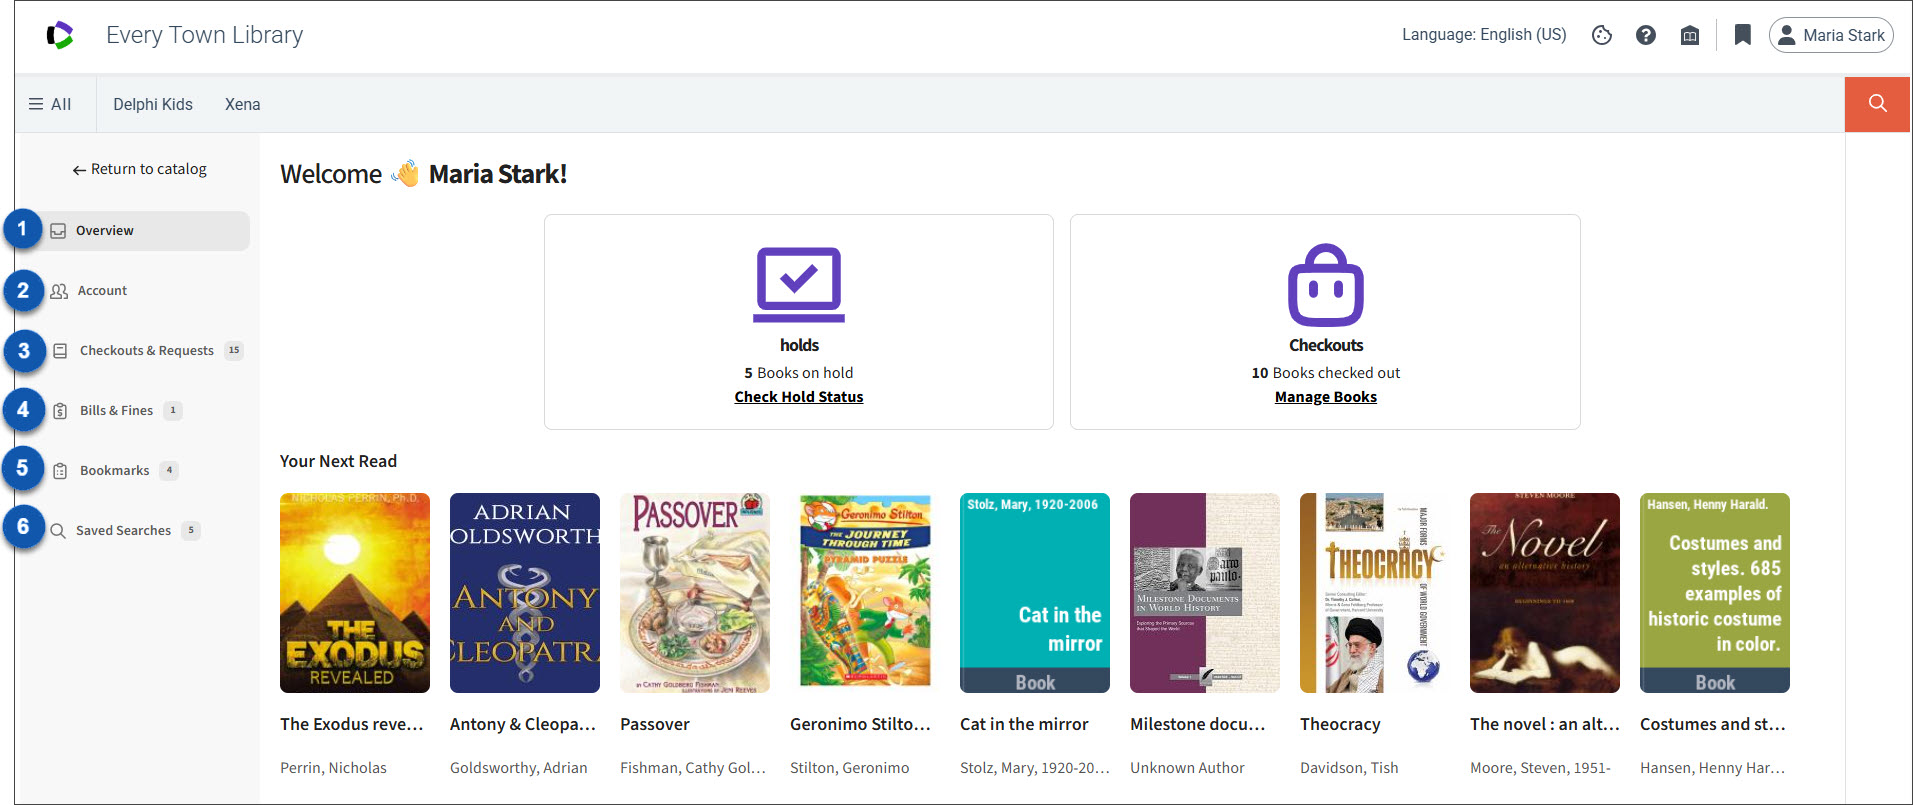
Task: Click the Saved Searches count badge
Action: pos(191,531)
